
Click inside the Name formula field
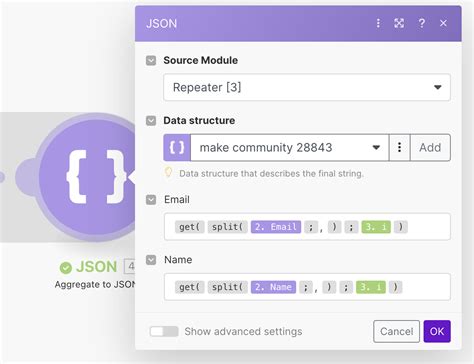coord(307,287)
